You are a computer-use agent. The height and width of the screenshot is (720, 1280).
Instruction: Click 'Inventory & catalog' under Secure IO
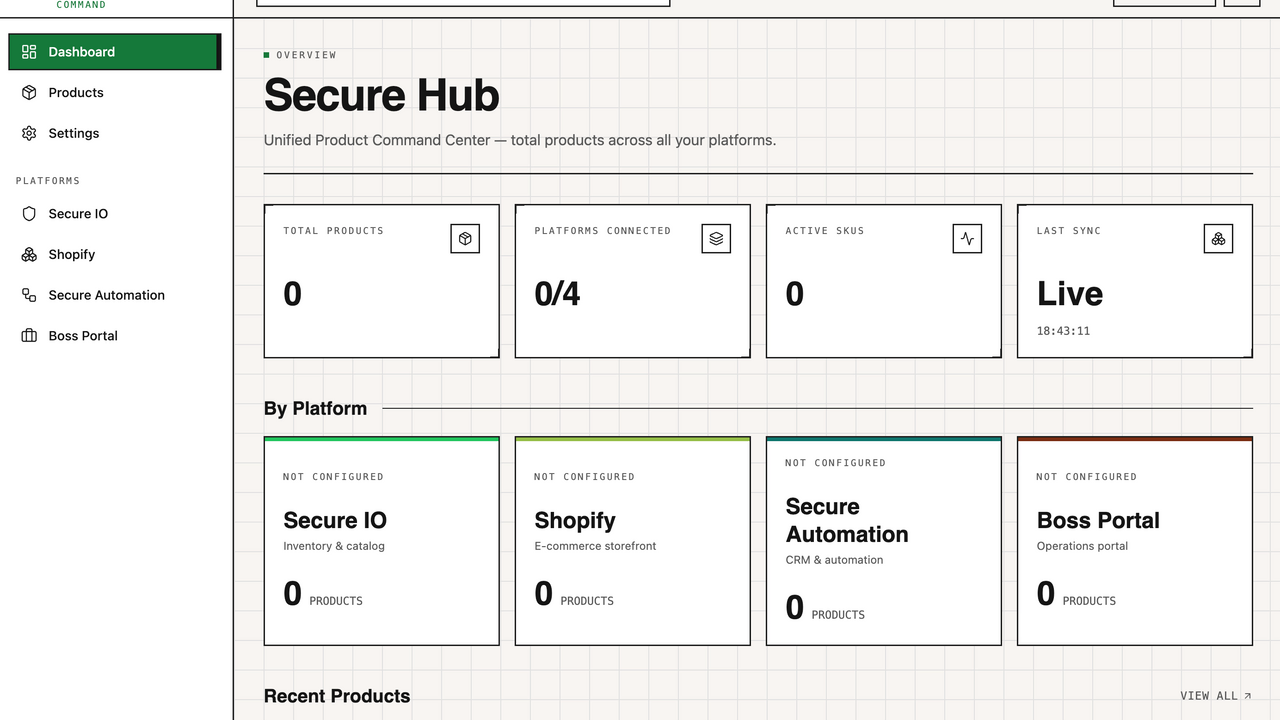[x=334, y=546]
